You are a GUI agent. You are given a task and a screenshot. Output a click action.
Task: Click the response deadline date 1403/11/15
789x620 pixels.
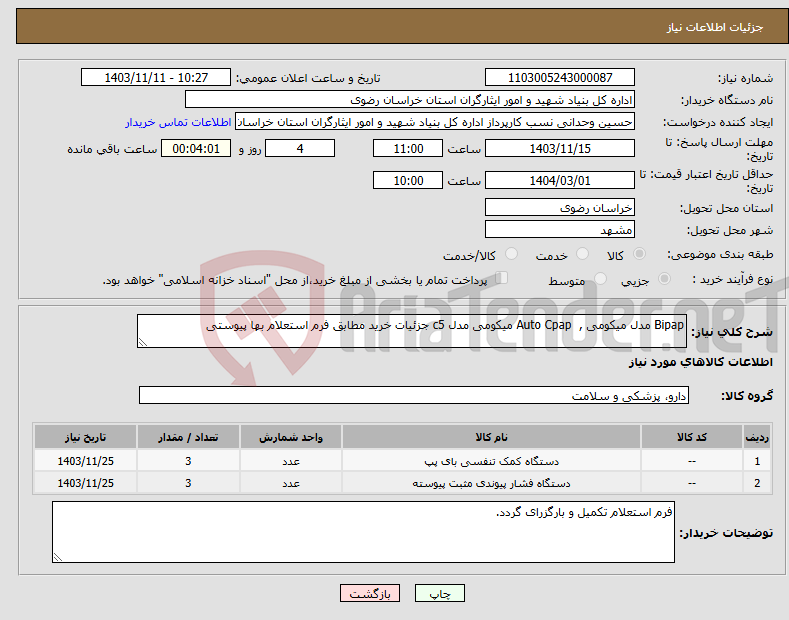click(x=560, y=148)
